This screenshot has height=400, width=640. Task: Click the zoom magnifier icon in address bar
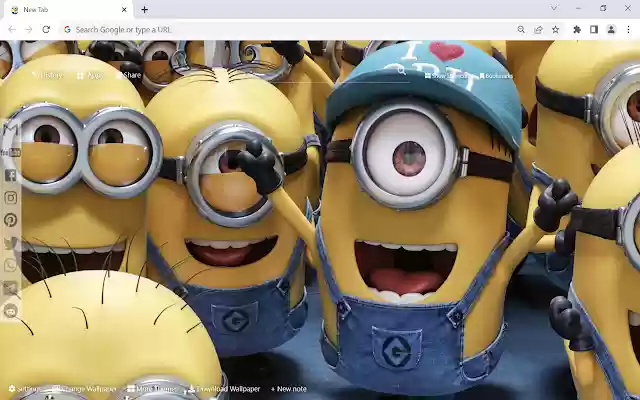click(521, 29)
